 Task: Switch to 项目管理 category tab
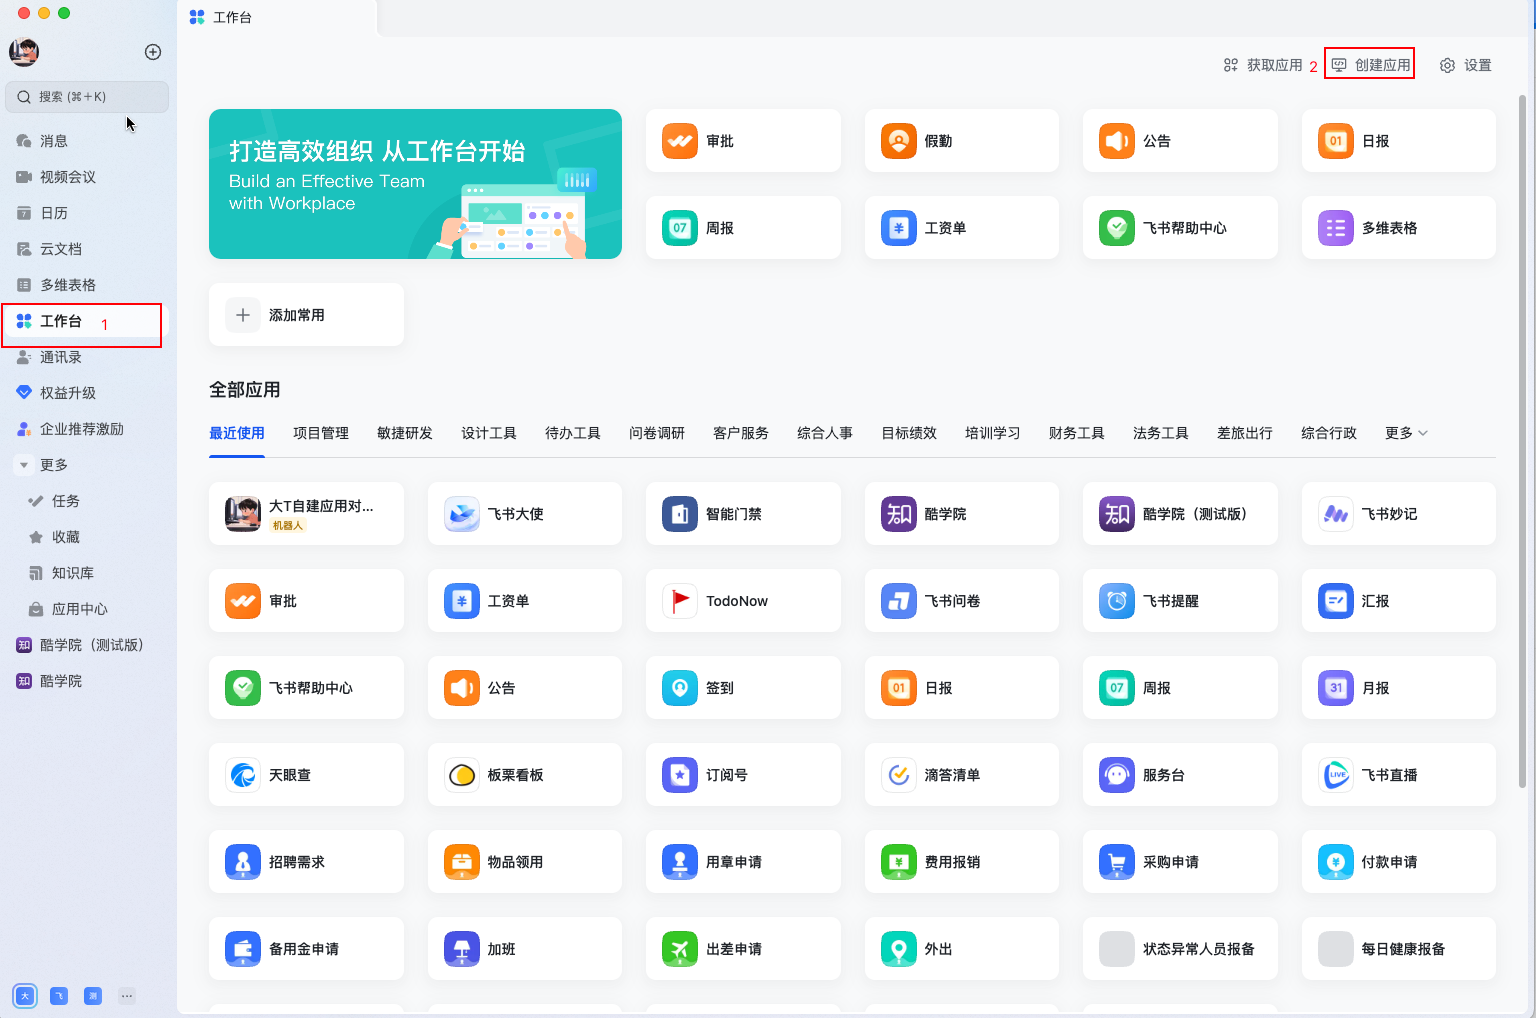[321, 433]
